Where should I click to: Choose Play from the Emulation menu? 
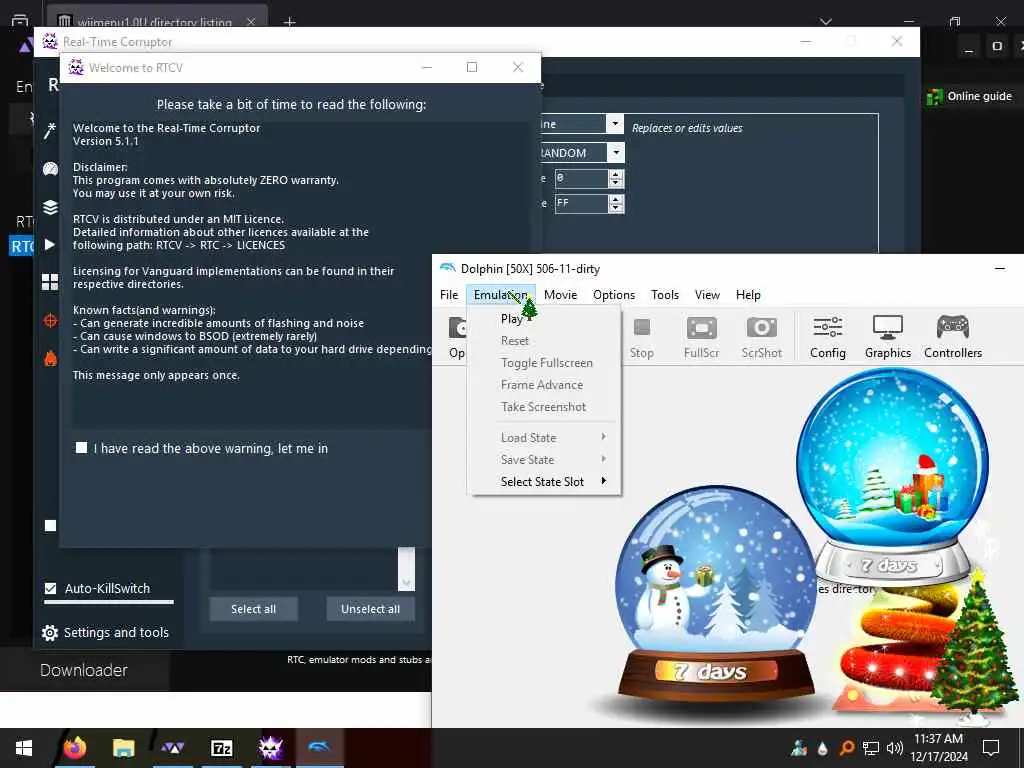[544, 319]
